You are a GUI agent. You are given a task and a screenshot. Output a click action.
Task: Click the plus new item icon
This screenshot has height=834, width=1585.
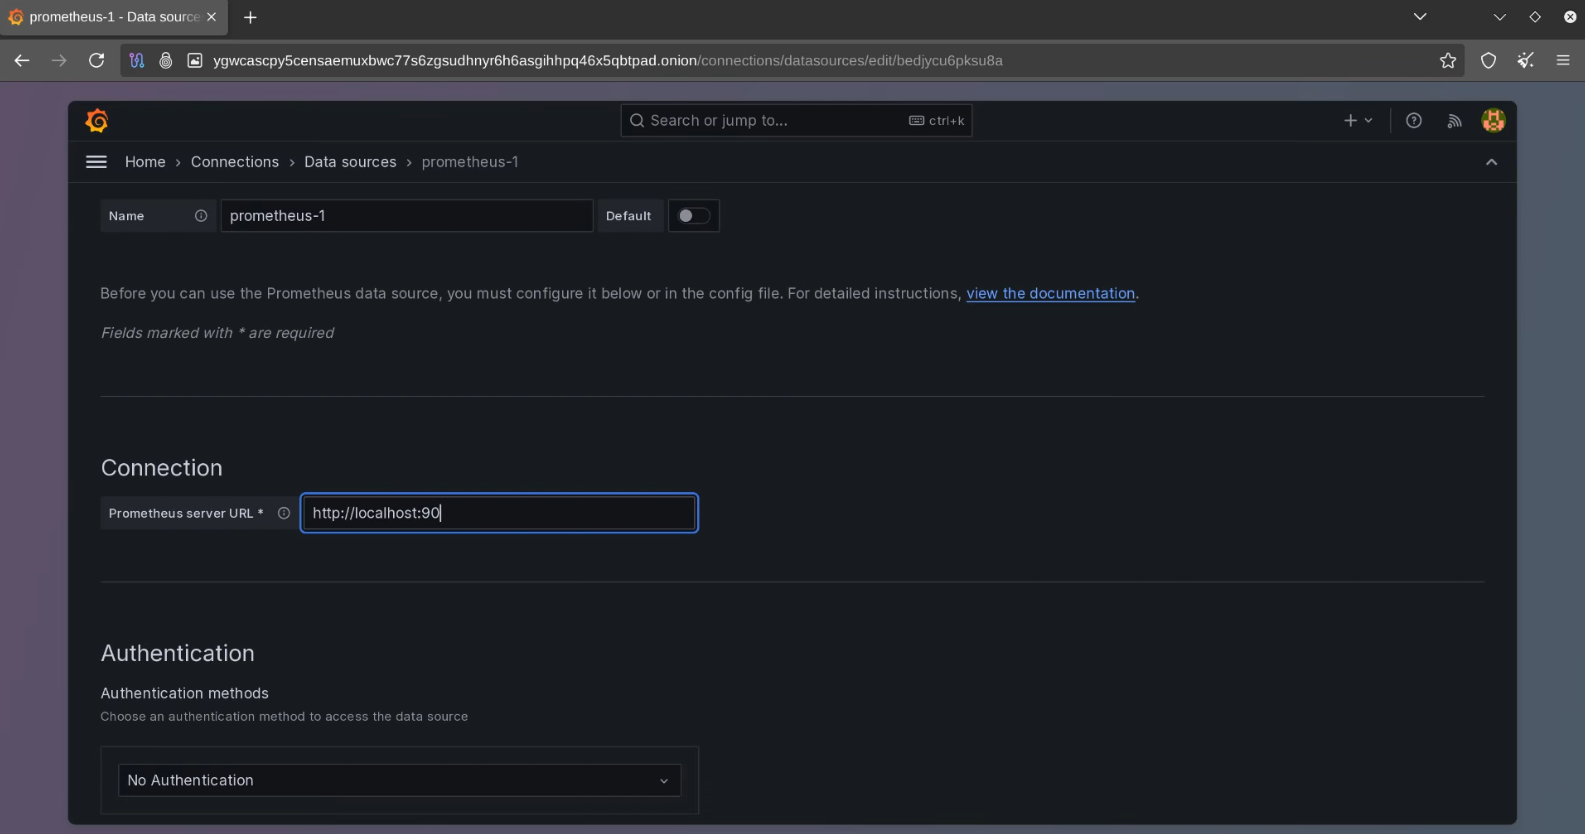[1357, 121]
